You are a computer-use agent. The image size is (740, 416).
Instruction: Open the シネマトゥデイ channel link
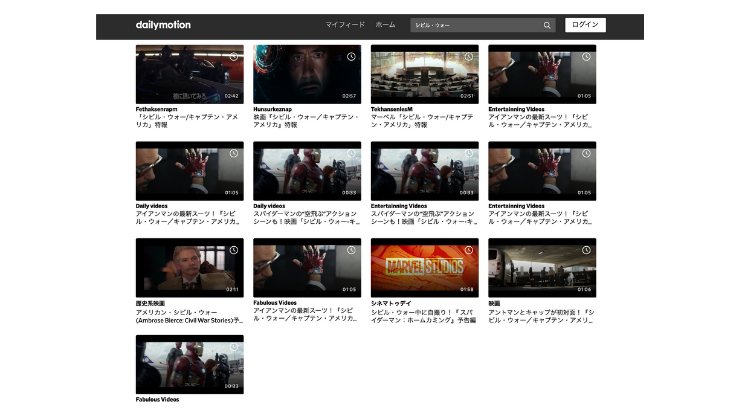[391, 303]
